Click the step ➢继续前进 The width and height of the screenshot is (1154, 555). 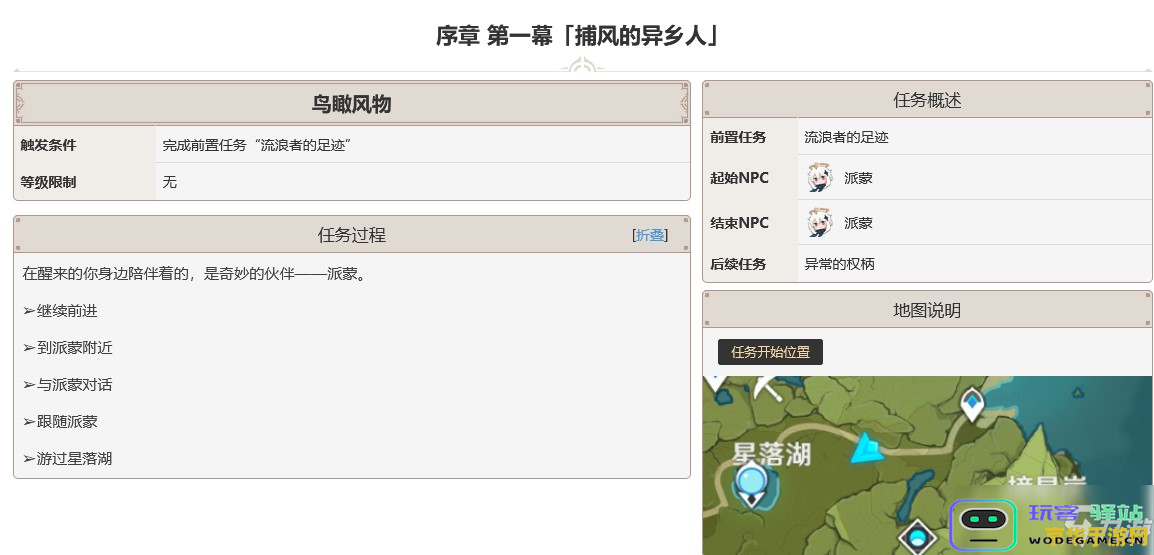[x=60, y=311]
